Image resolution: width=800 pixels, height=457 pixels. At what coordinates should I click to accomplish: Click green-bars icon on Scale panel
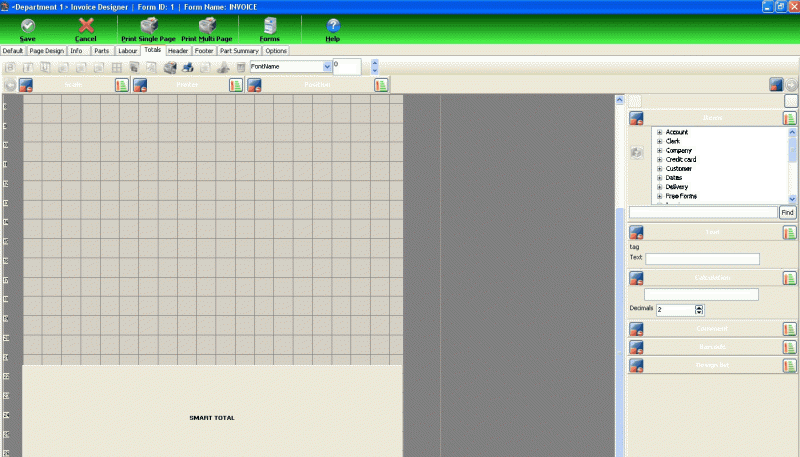point(122,85)
